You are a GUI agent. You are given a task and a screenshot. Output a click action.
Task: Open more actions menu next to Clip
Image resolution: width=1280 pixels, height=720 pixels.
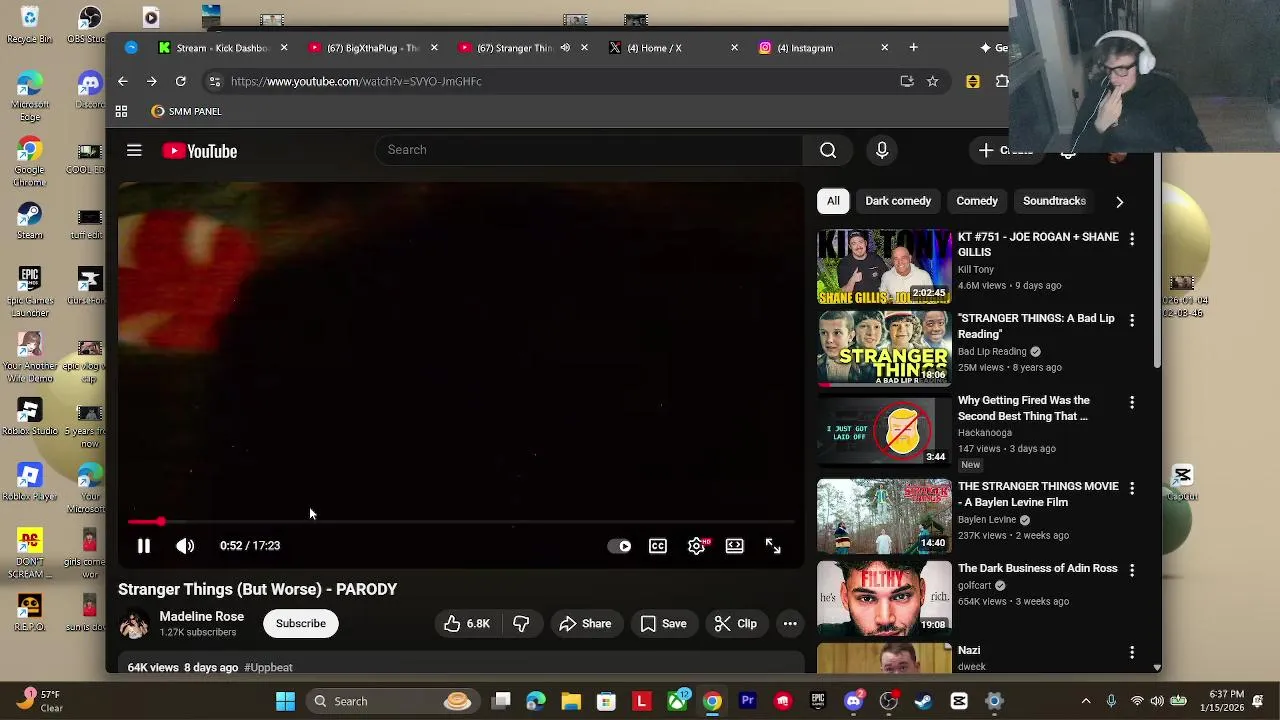point(790,624)
